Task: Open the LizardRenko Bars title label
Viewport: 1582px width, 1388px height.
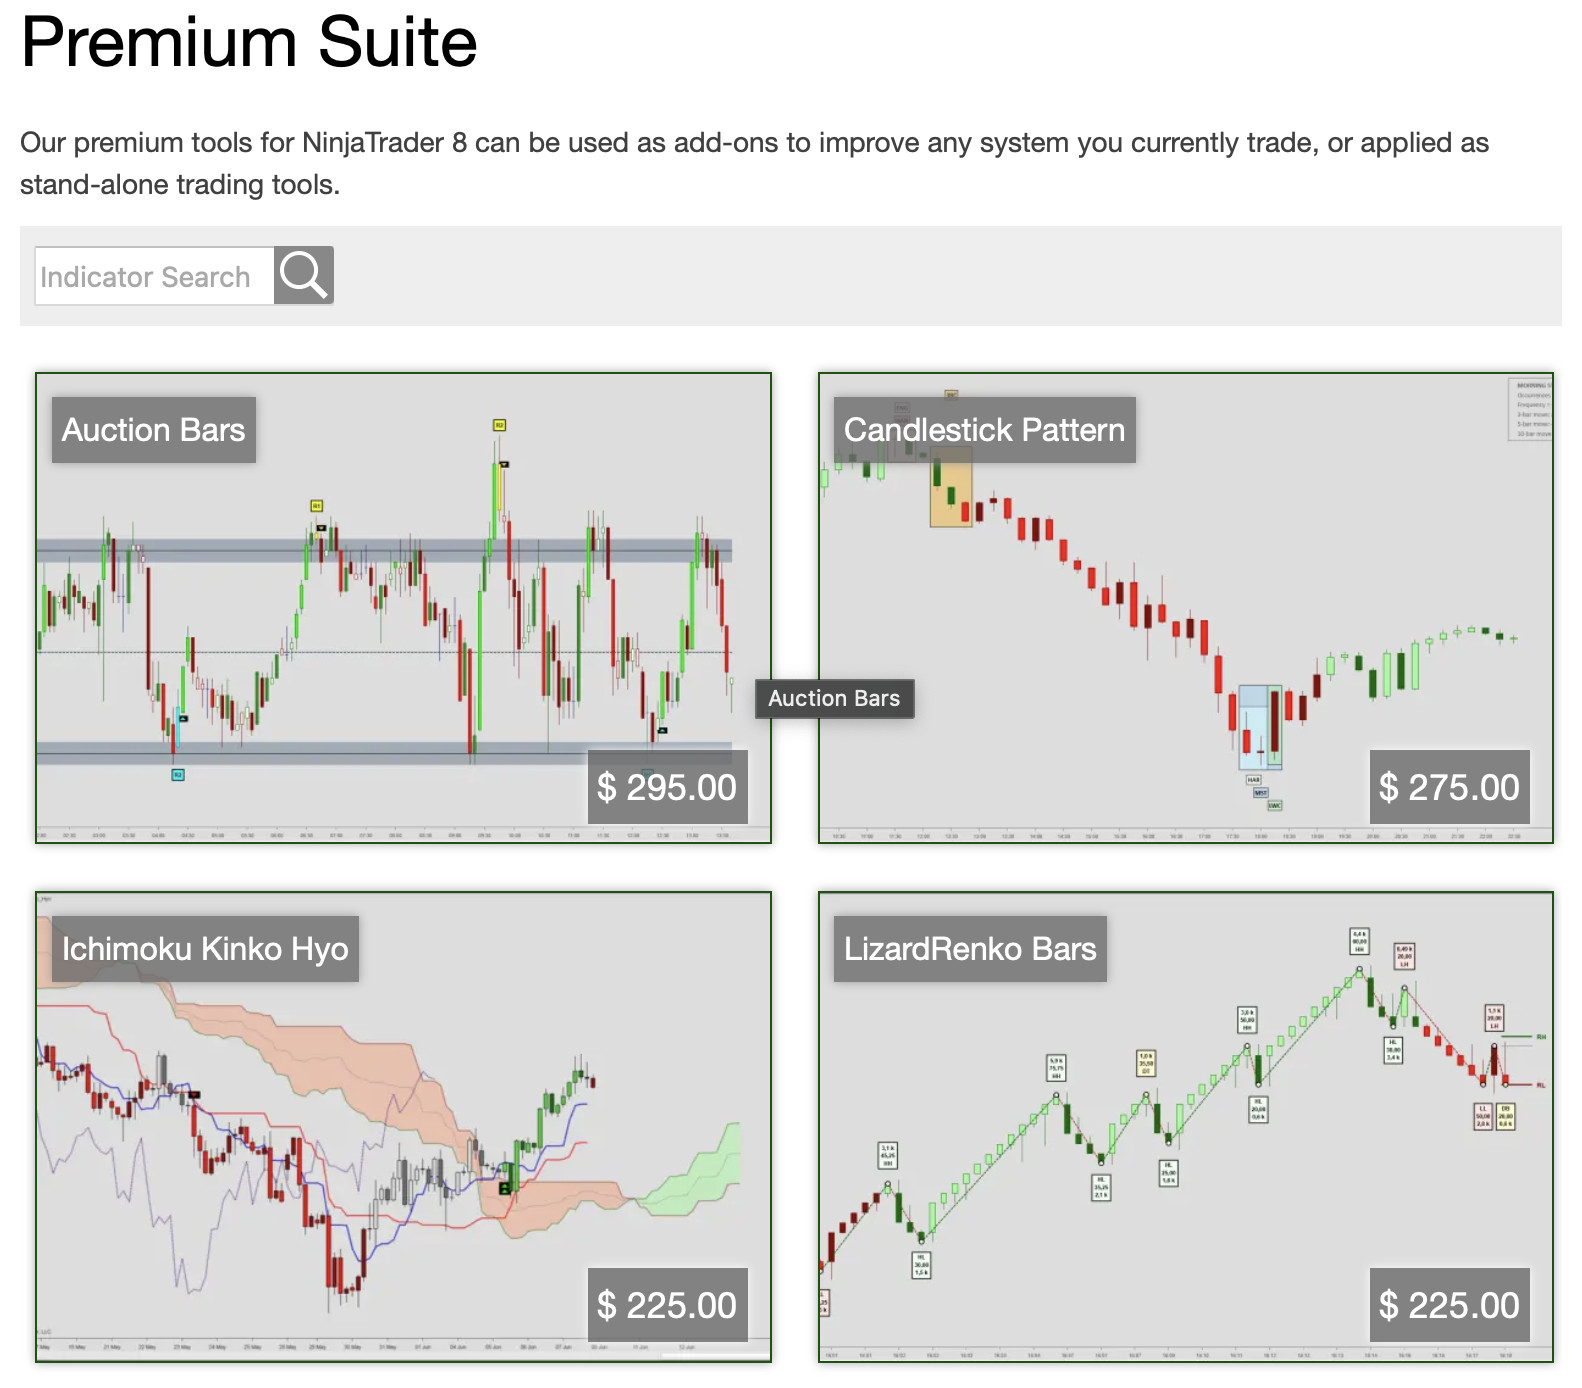Action: [x=970, y=948]
